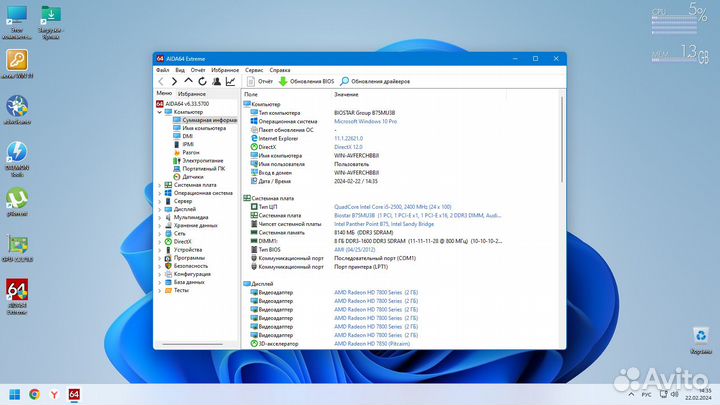Open the Файл menu

pyautogui.click(x=163, y=70)
